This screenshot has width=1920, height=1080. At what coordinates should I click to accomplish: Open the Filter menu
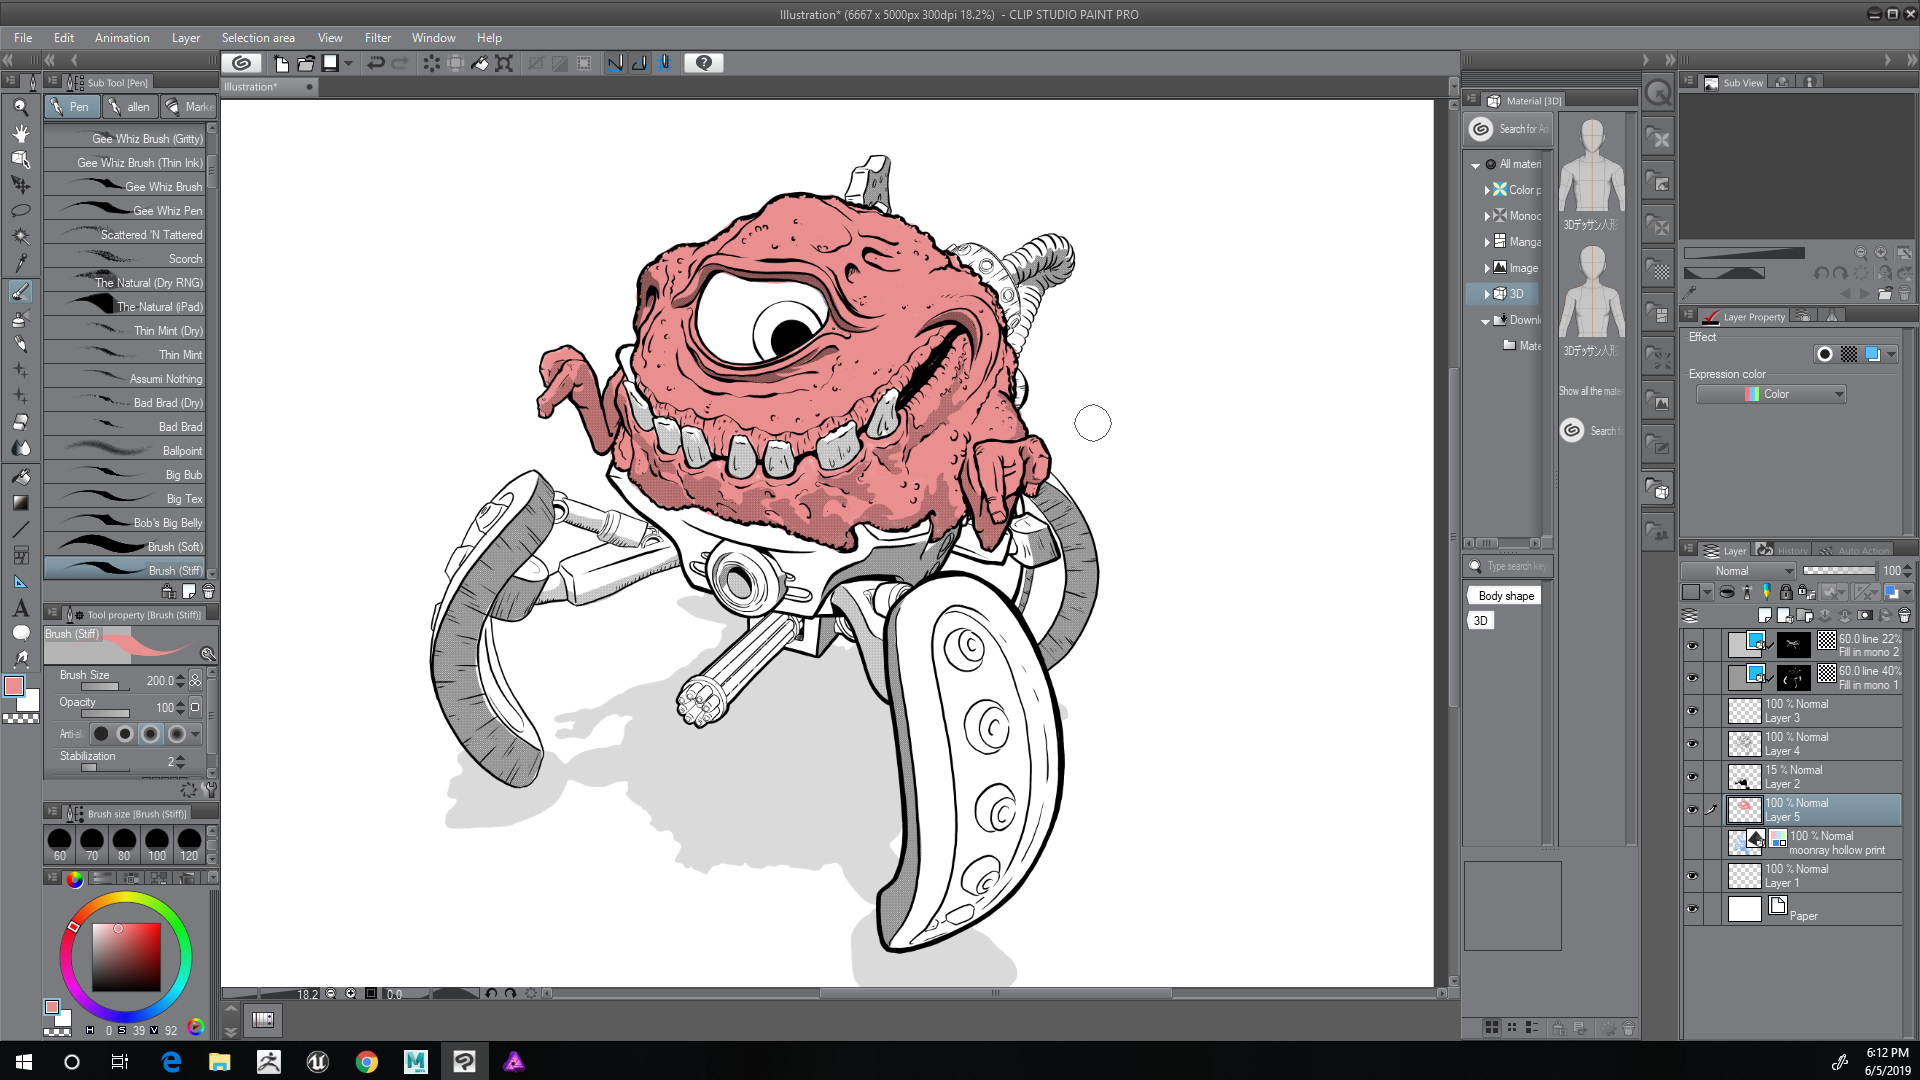[x=377, y=38]
